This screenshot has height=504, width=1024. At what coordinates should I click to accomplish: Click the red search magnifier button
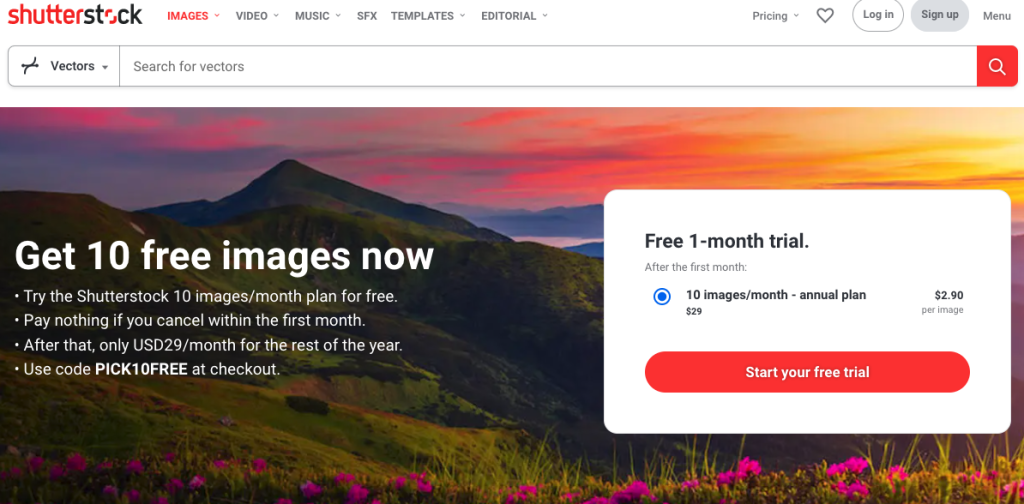(997, 66)
